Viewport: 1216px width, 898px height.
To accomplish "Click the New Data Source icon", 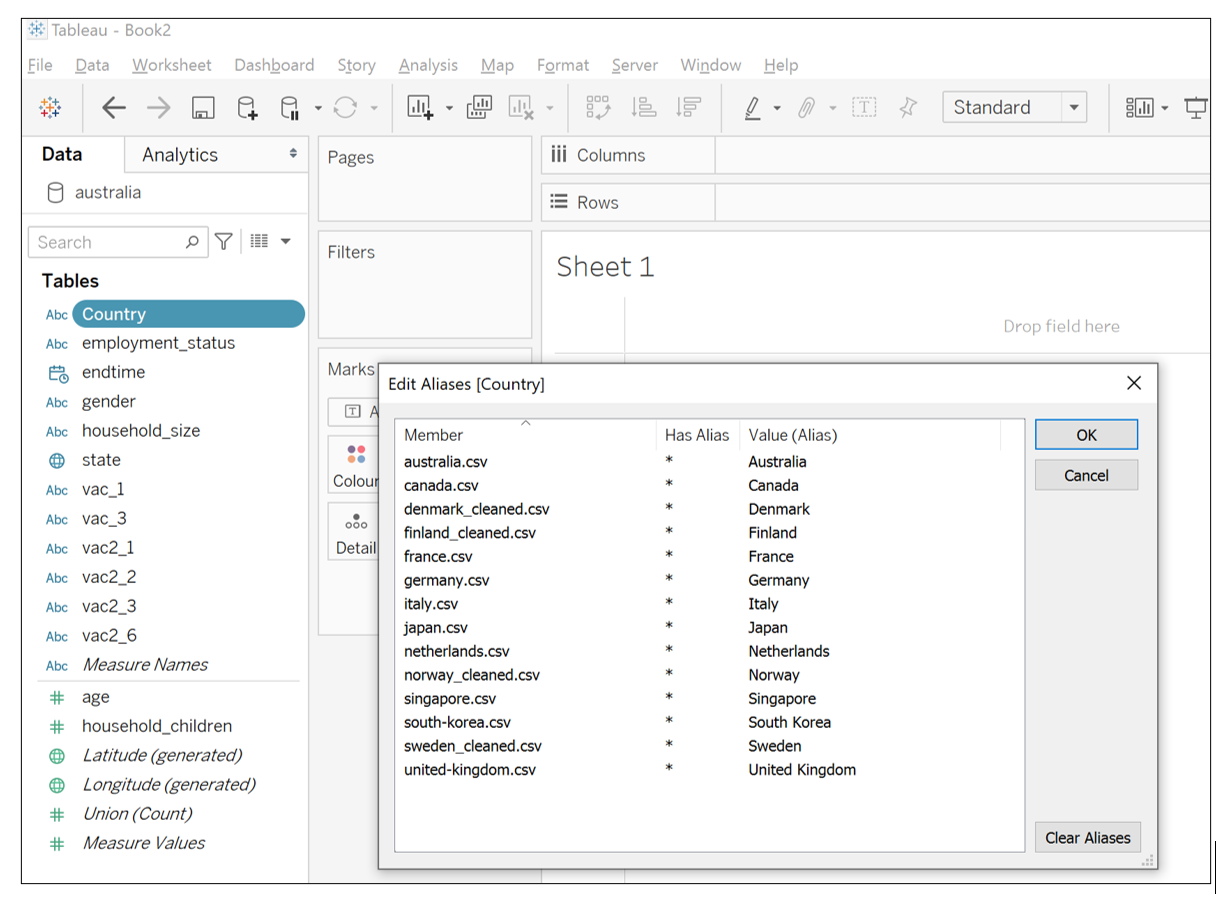I will tap(246, 108).
